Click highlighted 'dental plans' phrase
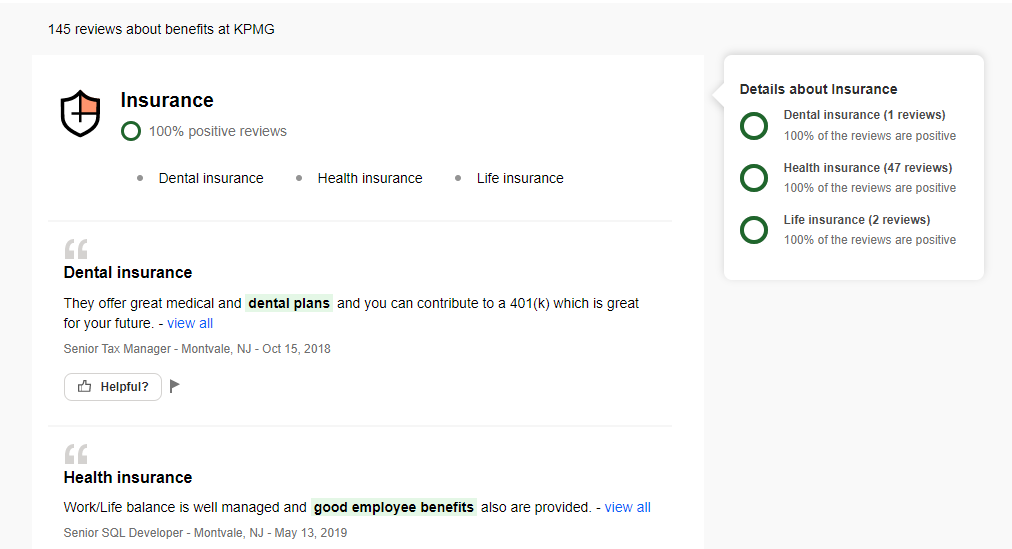This screenshot has width=1012, height=549. 289,303
